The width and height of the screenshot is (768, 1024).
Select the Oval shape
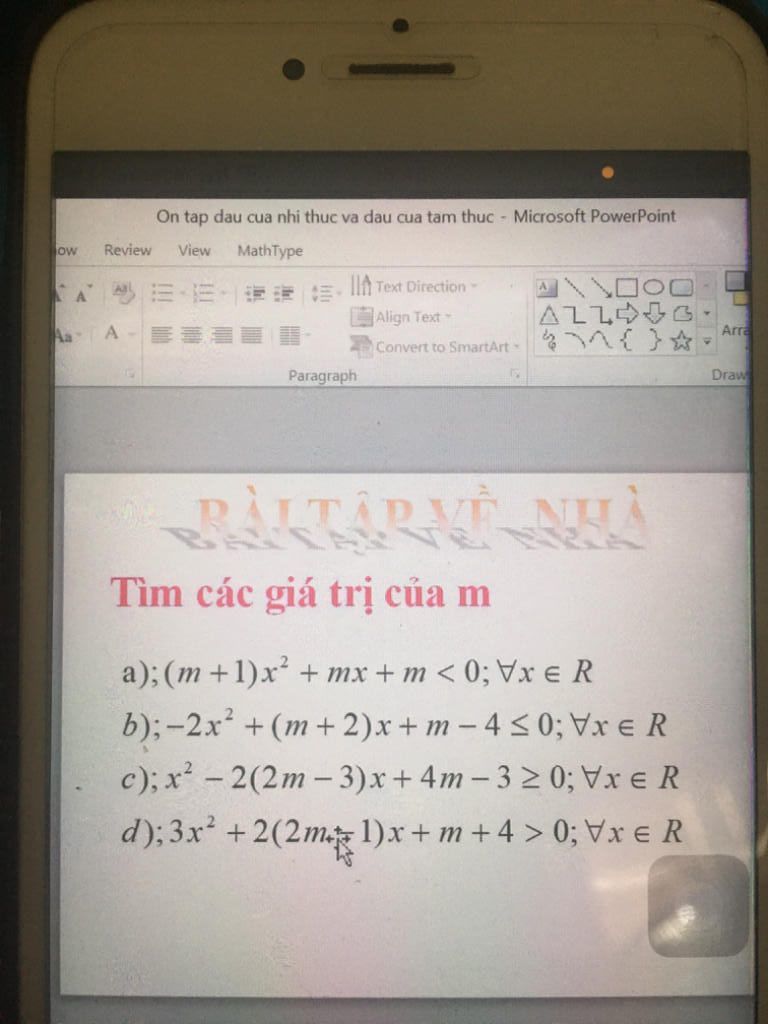coord(653,287)
